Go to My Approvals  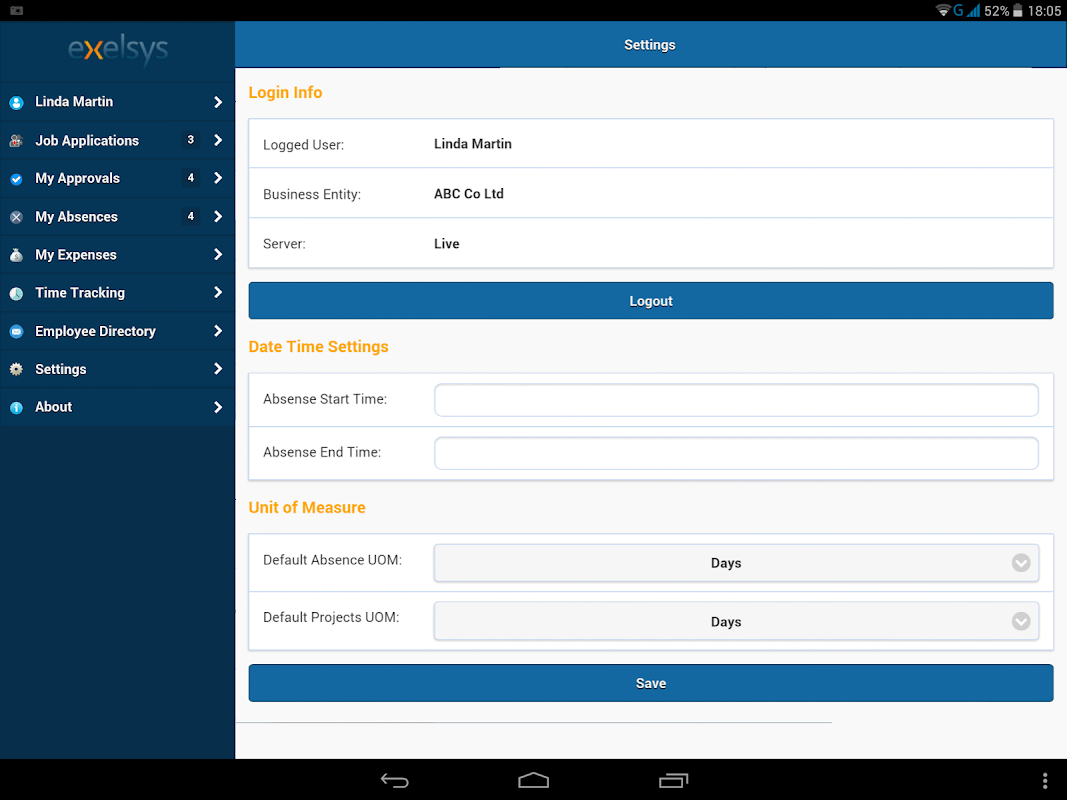coord(117,178)
